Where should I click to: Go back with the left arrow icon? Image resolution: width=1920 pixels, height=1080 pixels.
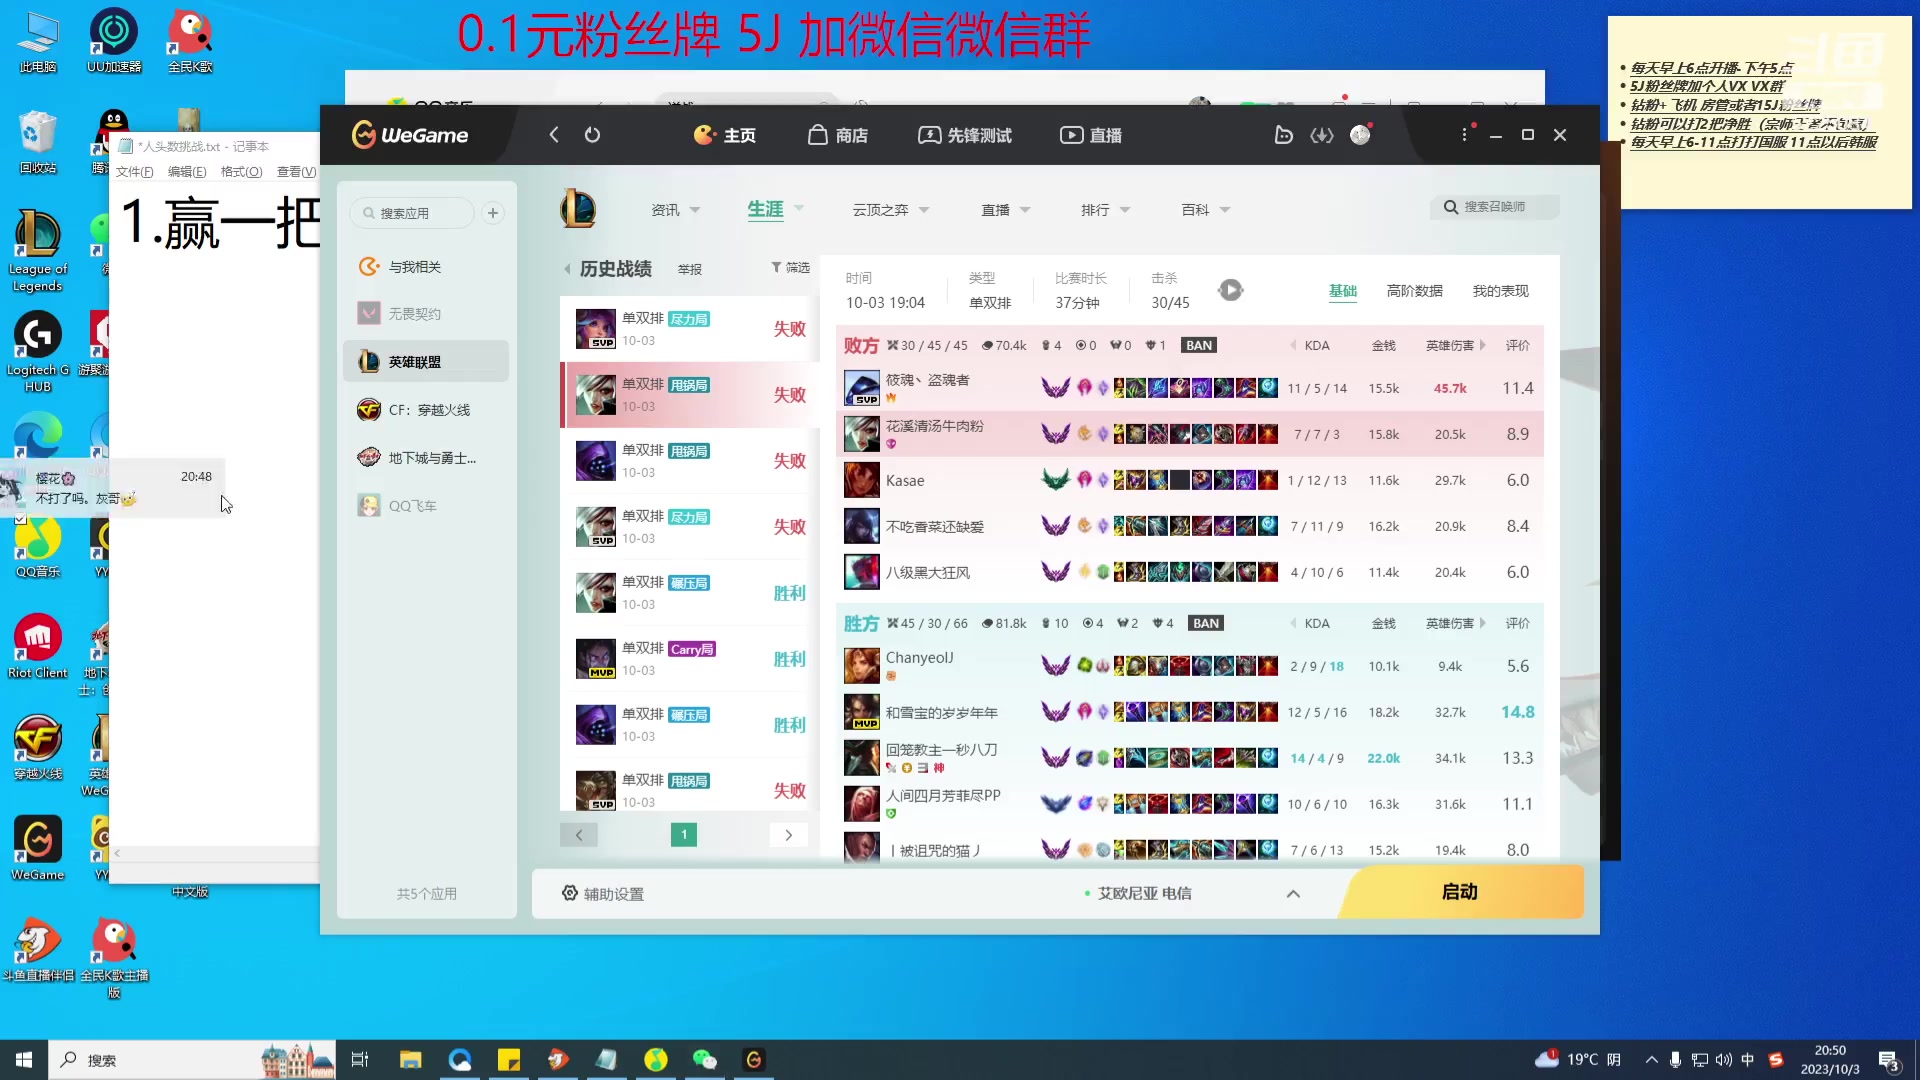(554, 135)
